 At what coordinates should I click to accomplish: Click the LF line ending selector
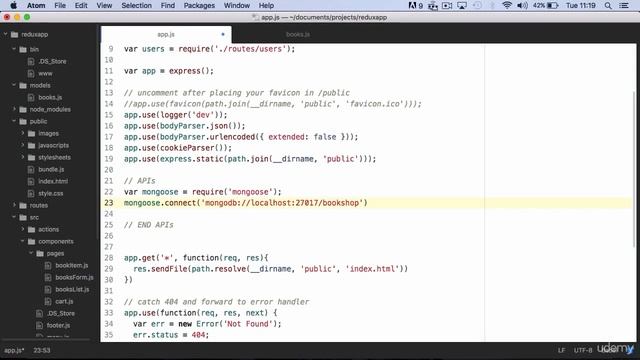pyautogui.click(x=562, y=350)
